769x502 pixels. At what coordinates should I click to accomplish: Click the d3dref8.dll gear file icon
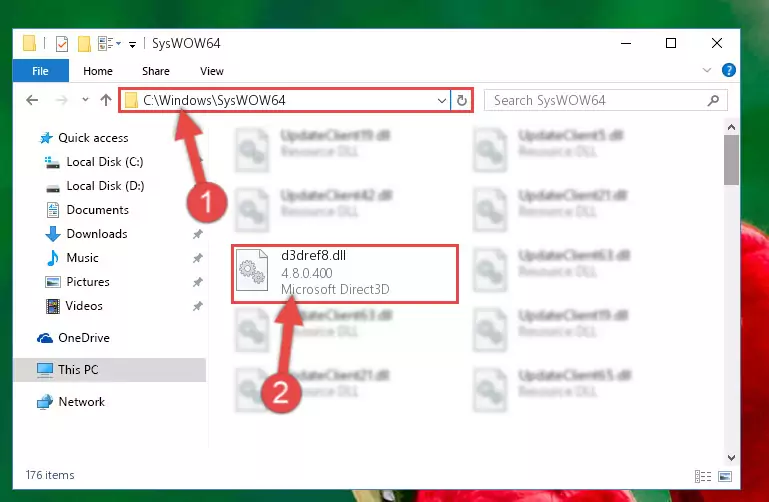252,271
